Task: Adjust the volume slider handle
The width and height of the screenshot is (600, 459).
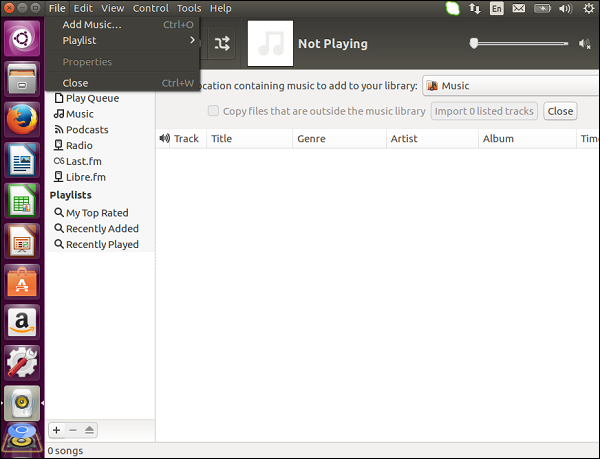Action: [474, 43]
